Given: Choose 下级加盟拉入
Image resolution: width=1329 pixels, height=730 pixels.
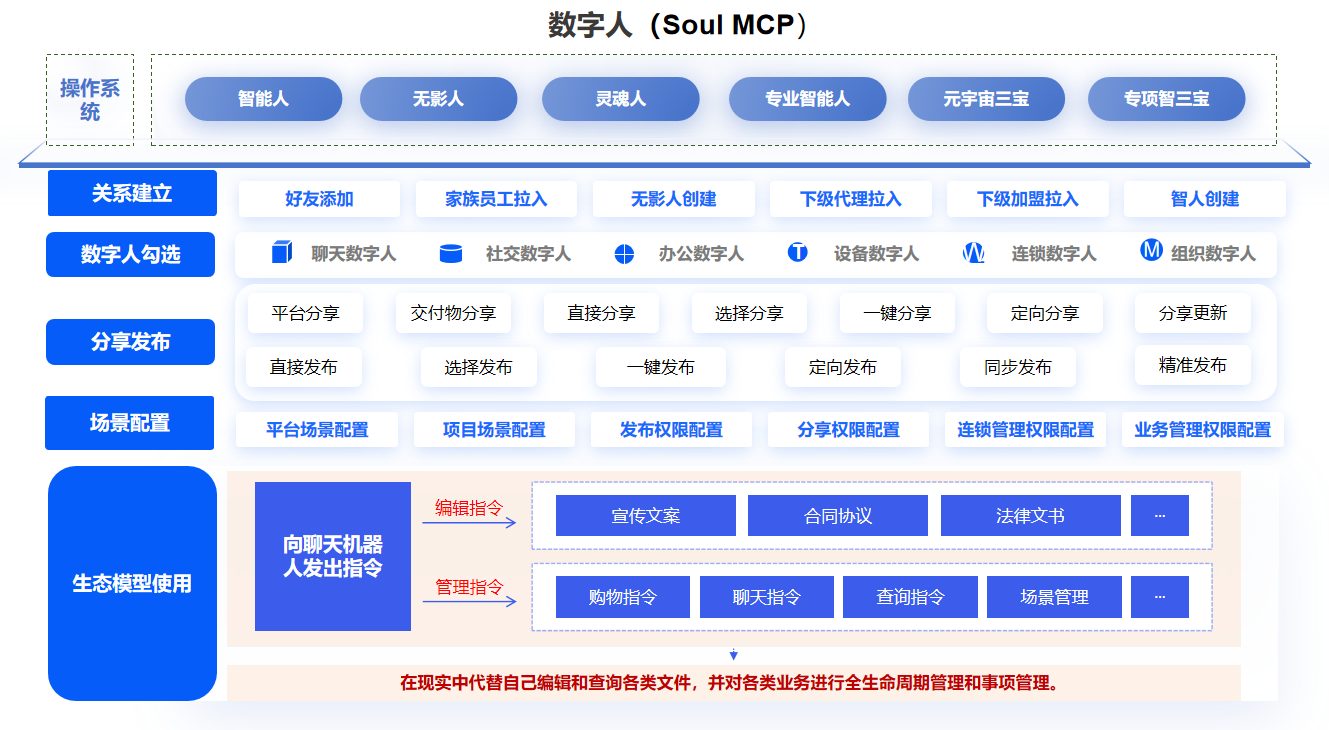Looking at the screenshot, I should pos(1027,199).
